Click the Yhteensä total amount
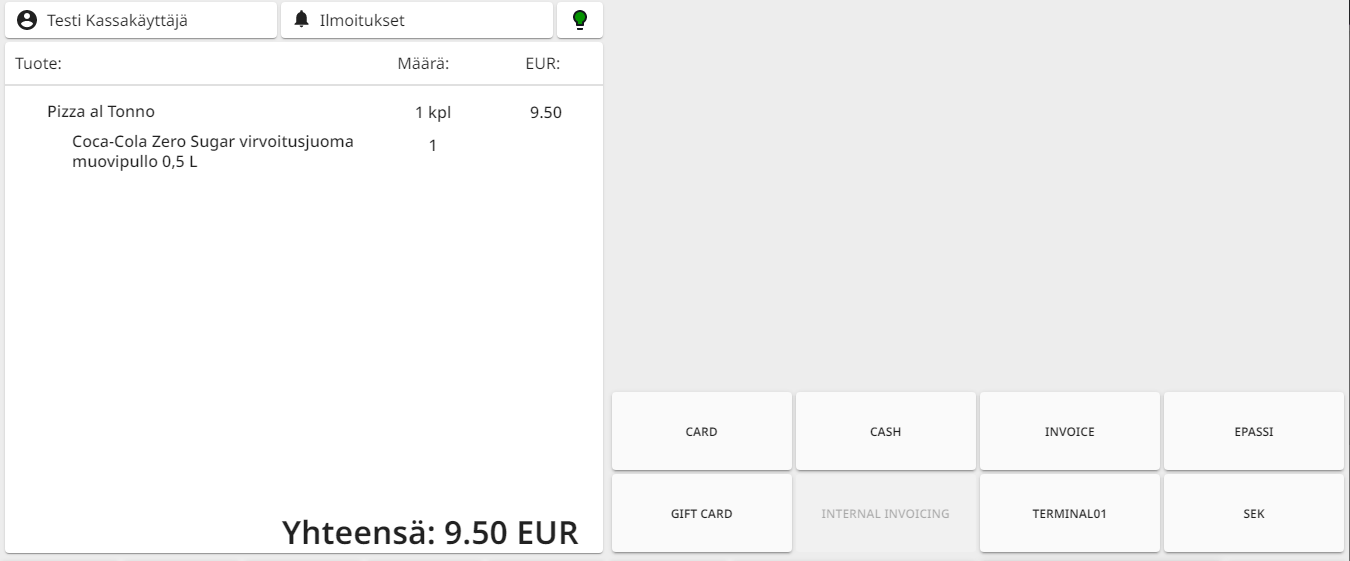Screen dimensions: 1350x561 point(430,532)
